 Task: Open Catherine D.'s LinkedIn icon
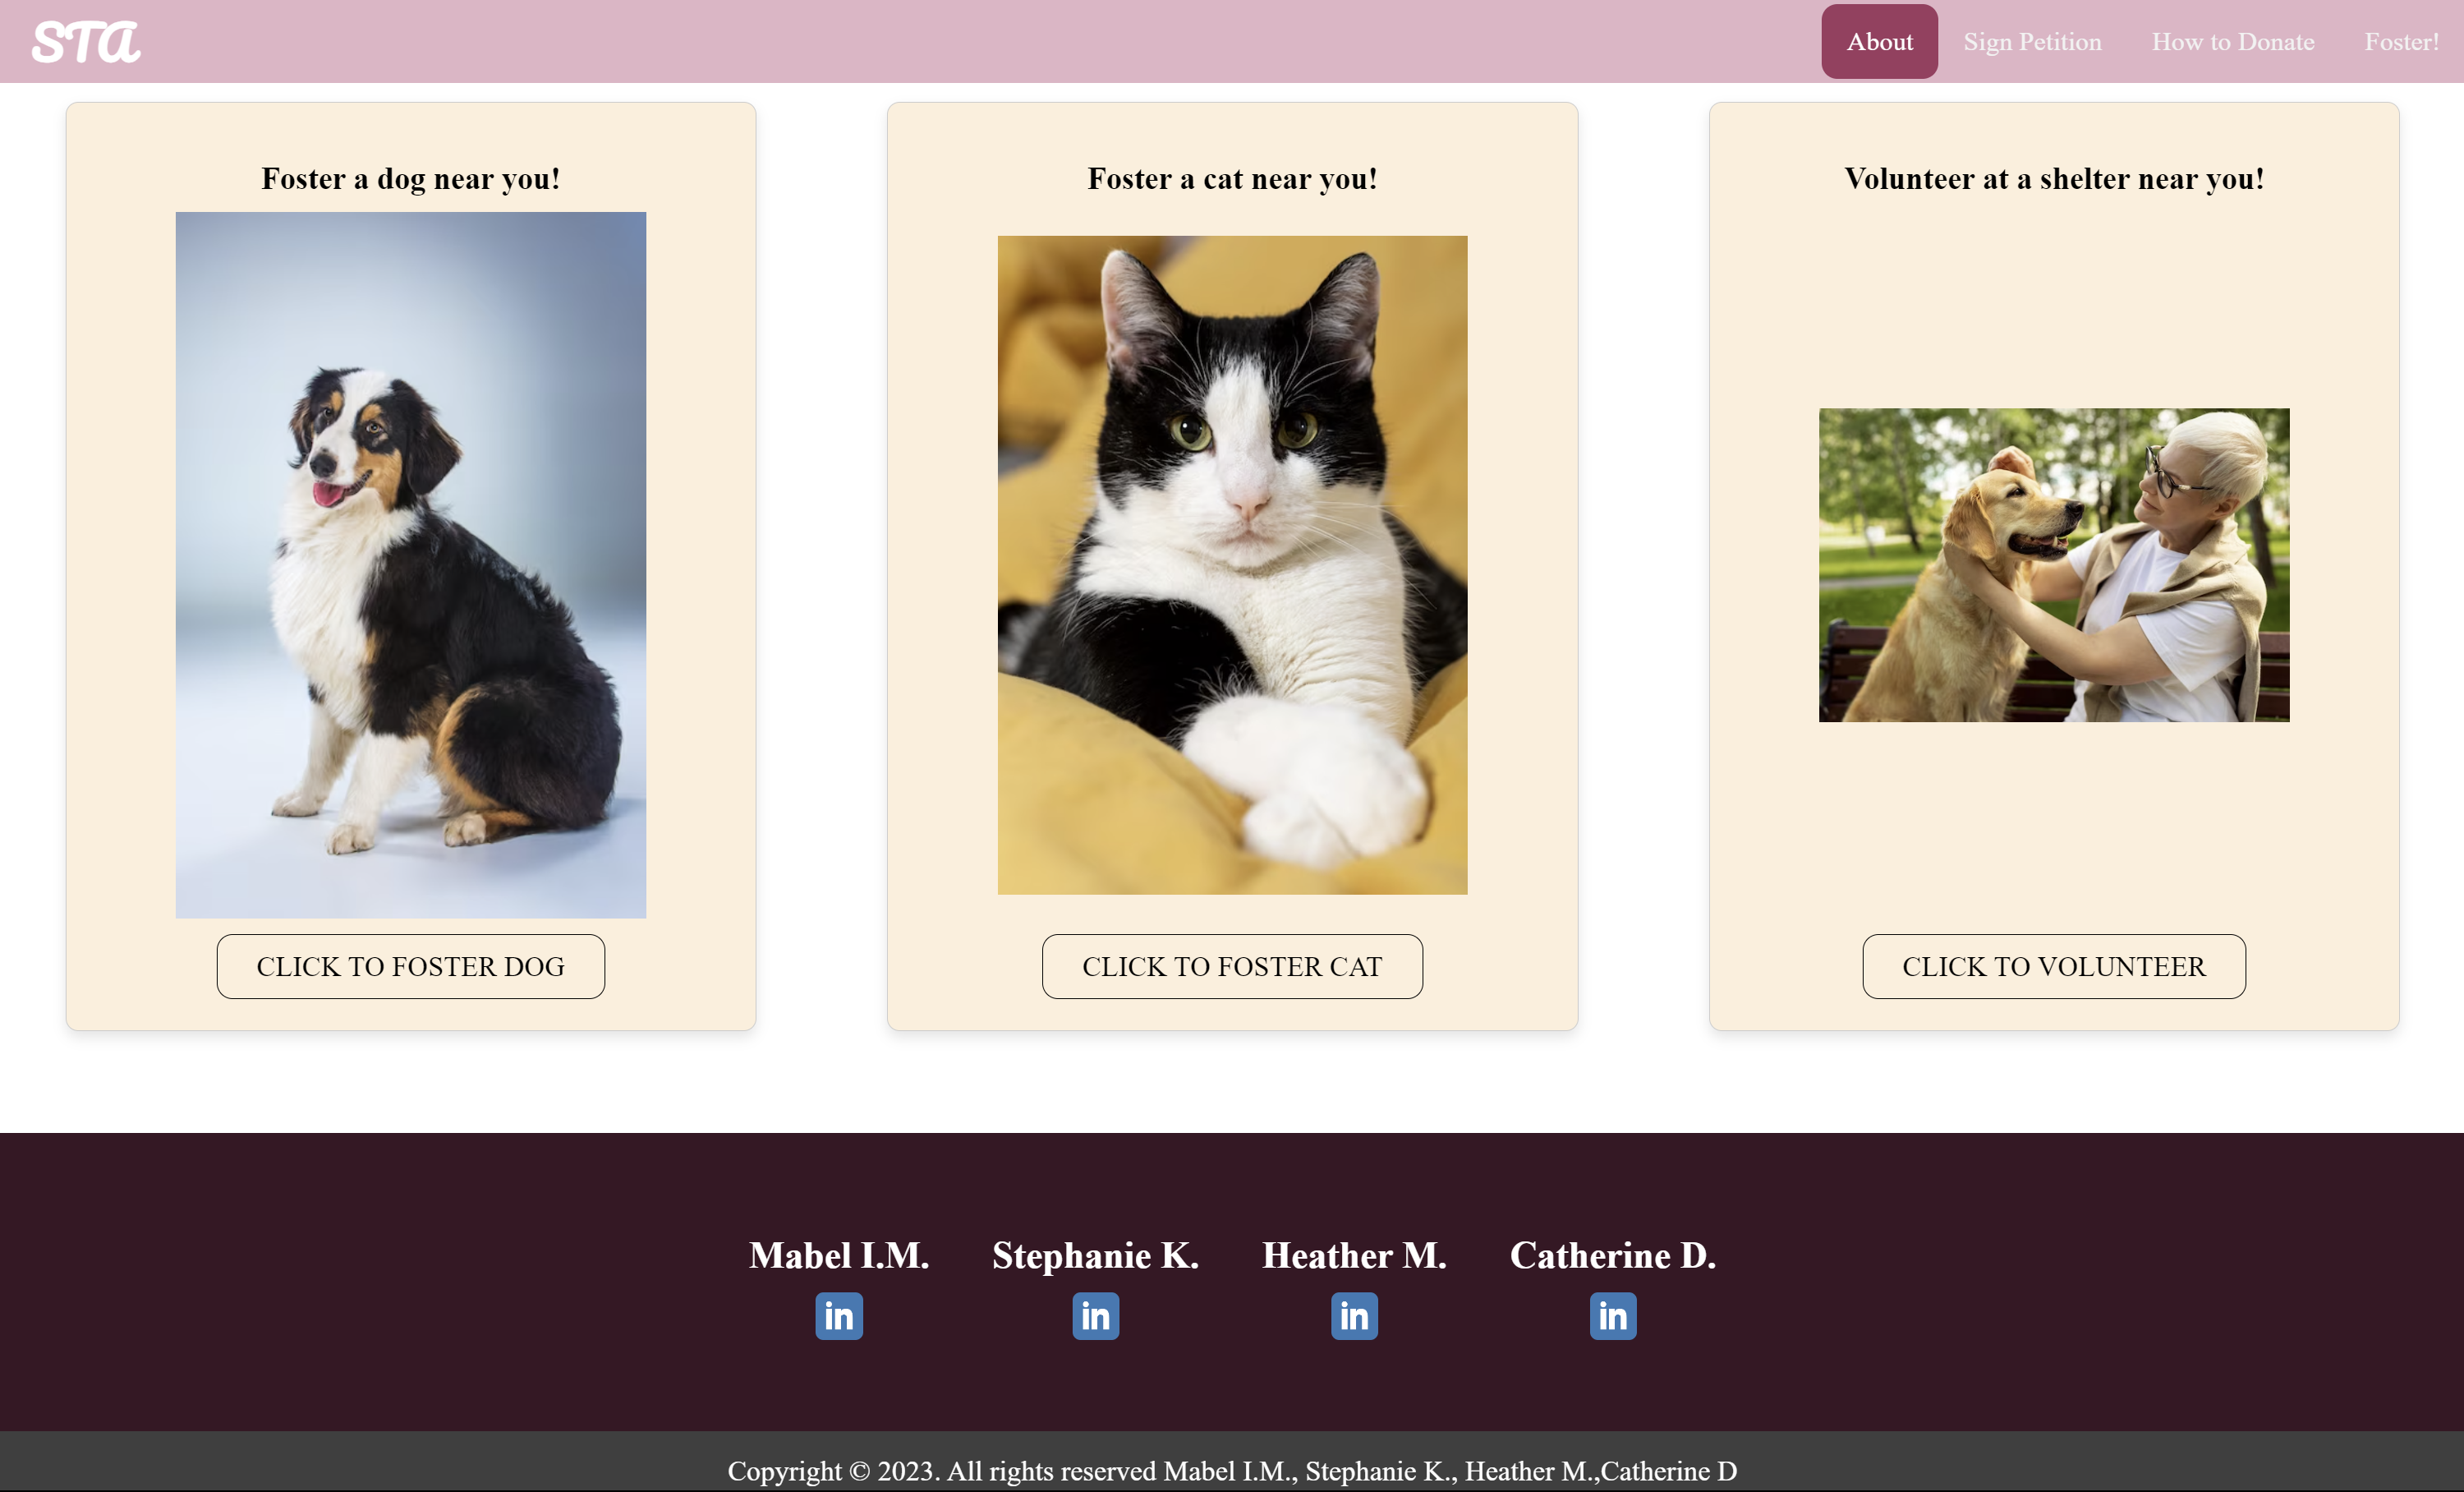1612,1316
